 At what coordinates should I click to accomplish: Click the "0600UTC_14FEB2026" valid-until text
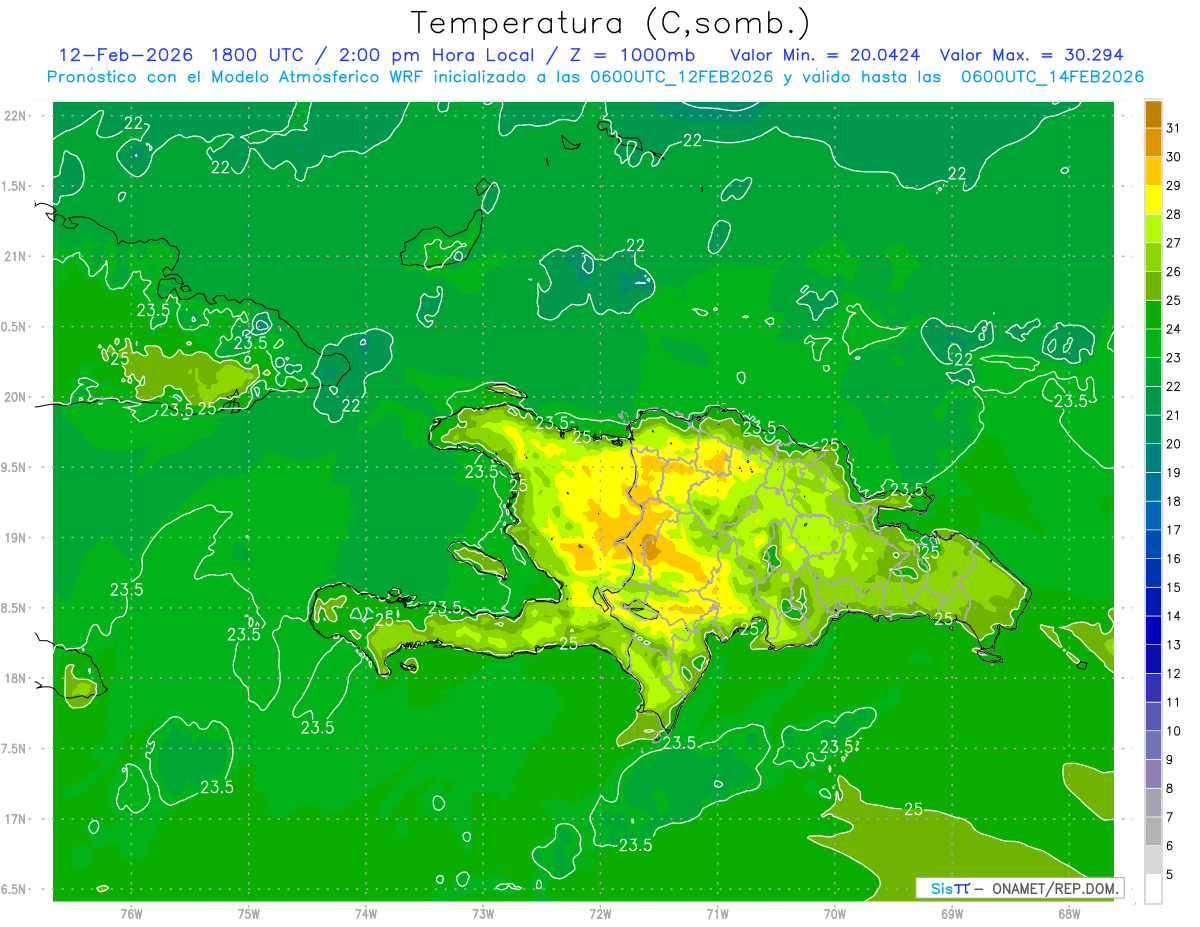tap(1052, 77)
